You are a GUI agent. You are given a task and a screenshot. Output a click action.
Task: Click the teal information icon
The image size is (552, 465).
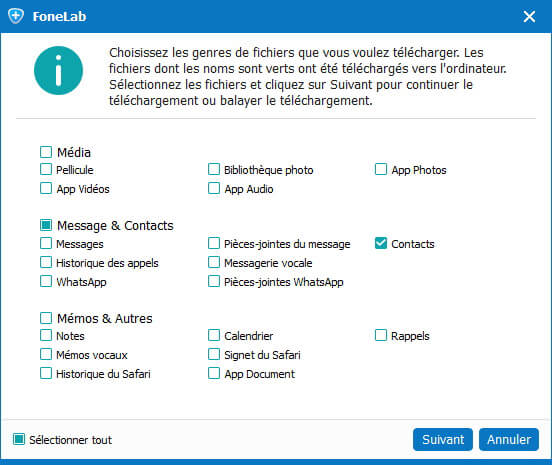58,70
